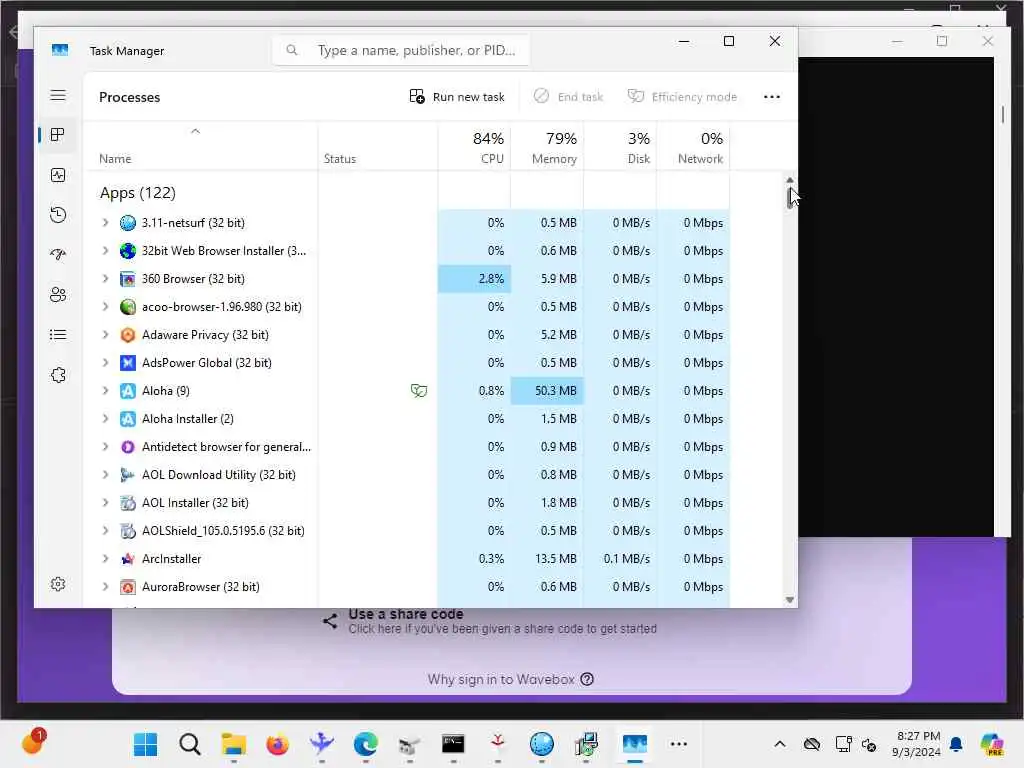Open the App history sidebar icon
This screenshot has width=1024, height=768.
point(58,215)
